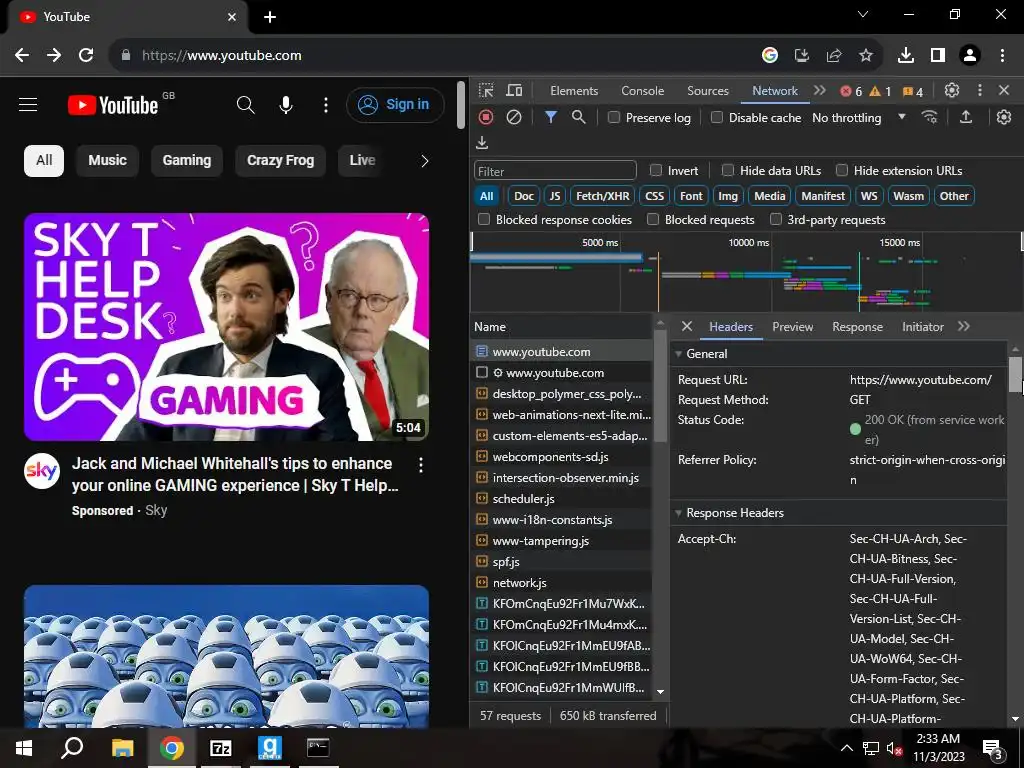Image resolution: width=1024 pixels, height=768 pixels.
Task: Open the Sky T Help Desk thumbnail
Action: point(227,327)
